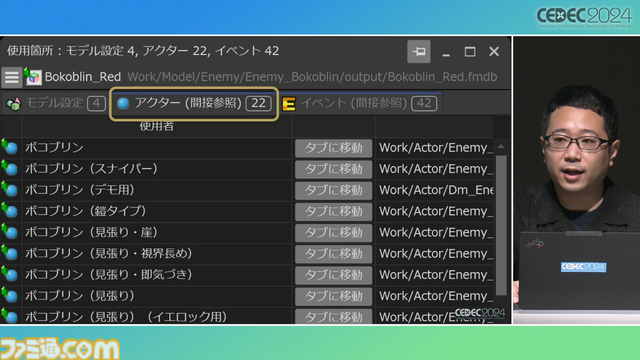Select the ボコブリン（見張り）row name
The width and height of the screenshot is (640, 360).
coord(80,296)
